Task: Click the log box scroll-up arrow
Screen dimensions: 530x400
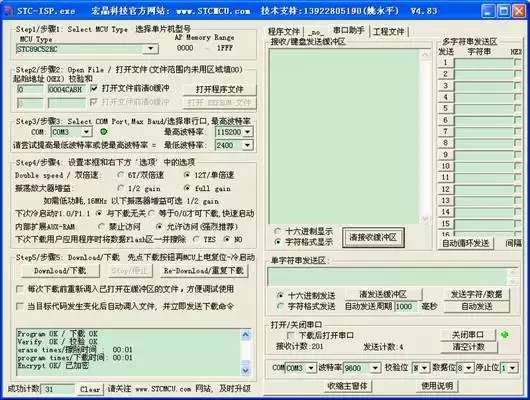Action: pos(246,335)
